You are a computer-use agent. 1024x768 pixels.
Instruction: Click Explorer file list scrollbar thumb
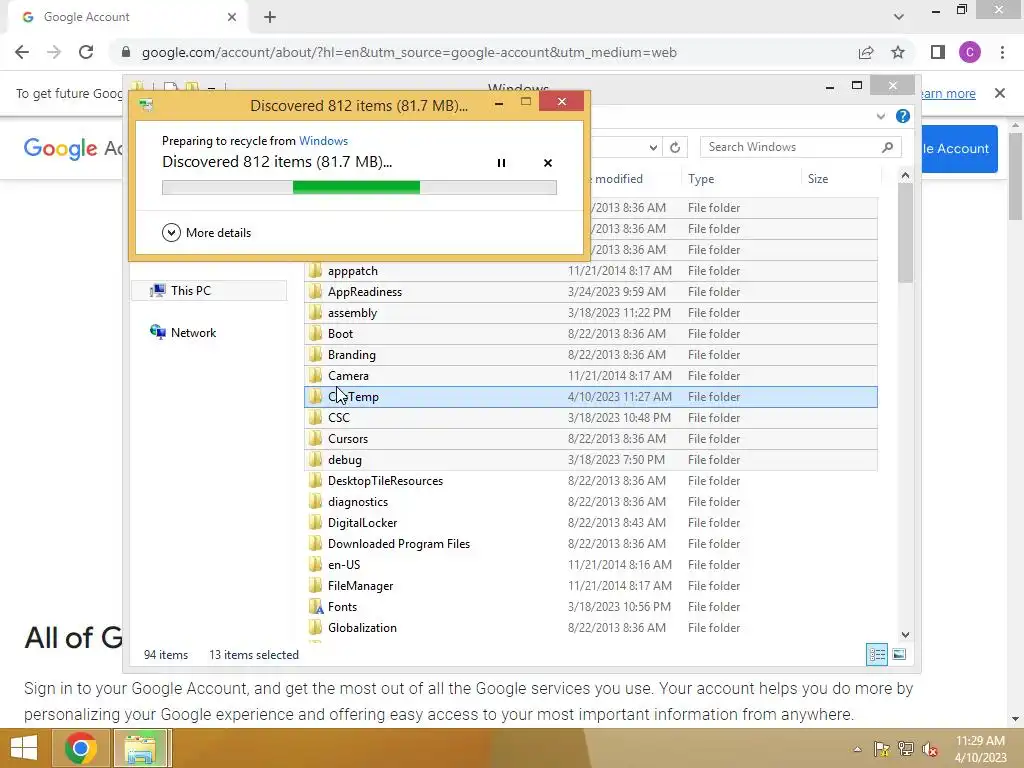(905, 234)
